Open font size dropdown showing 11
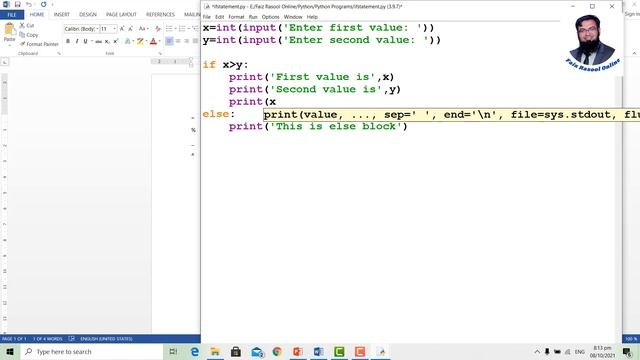The image size is (640, 360). tap(115, 29)
